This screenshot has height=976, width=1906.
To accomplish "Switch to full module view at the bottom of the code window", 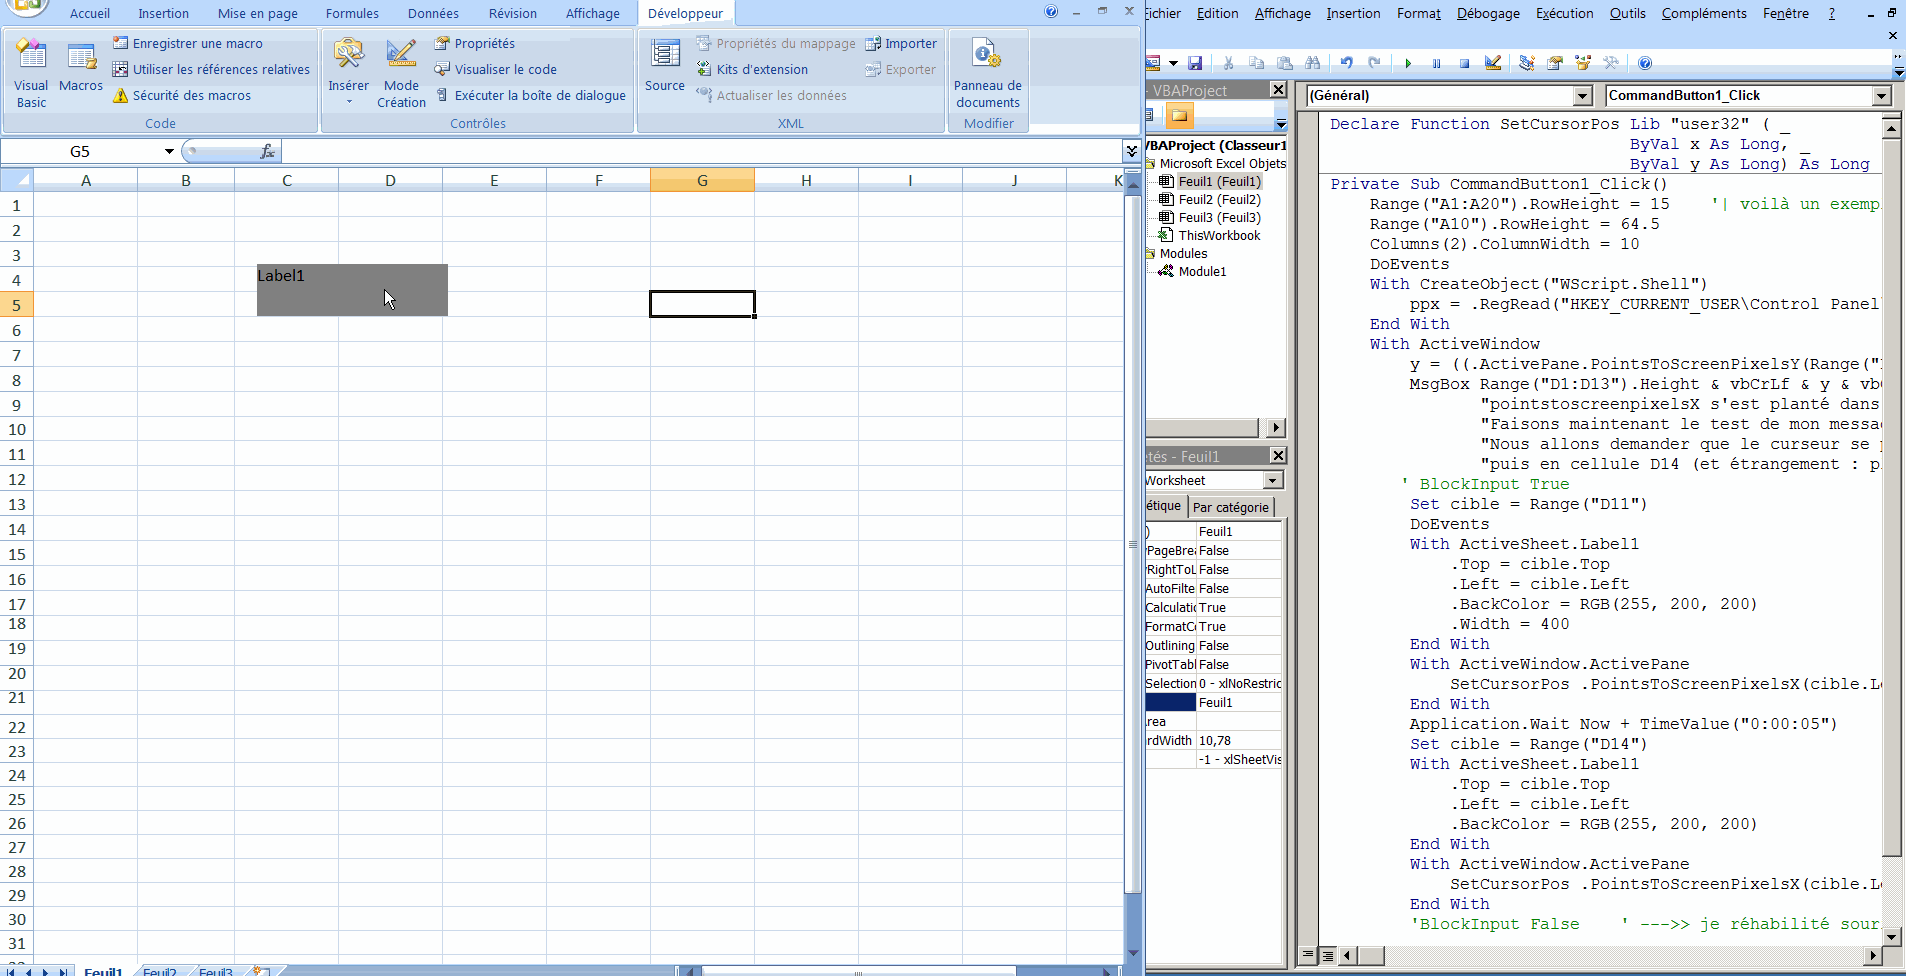I will coord(1327,955).
